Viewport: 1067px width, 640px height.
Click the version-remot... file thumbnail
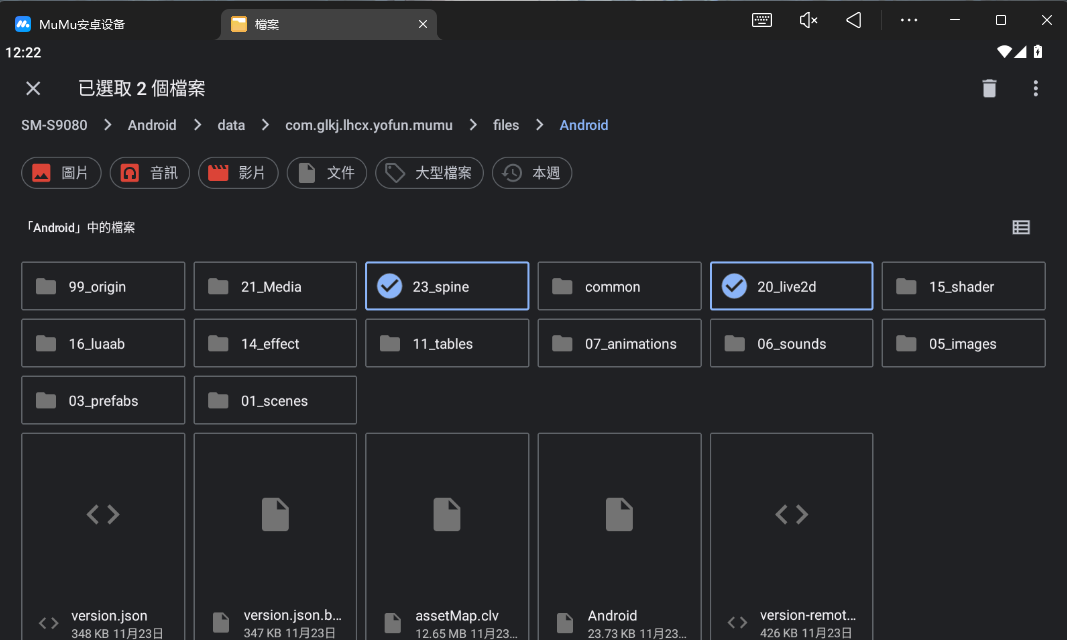(x=791, y=515)
